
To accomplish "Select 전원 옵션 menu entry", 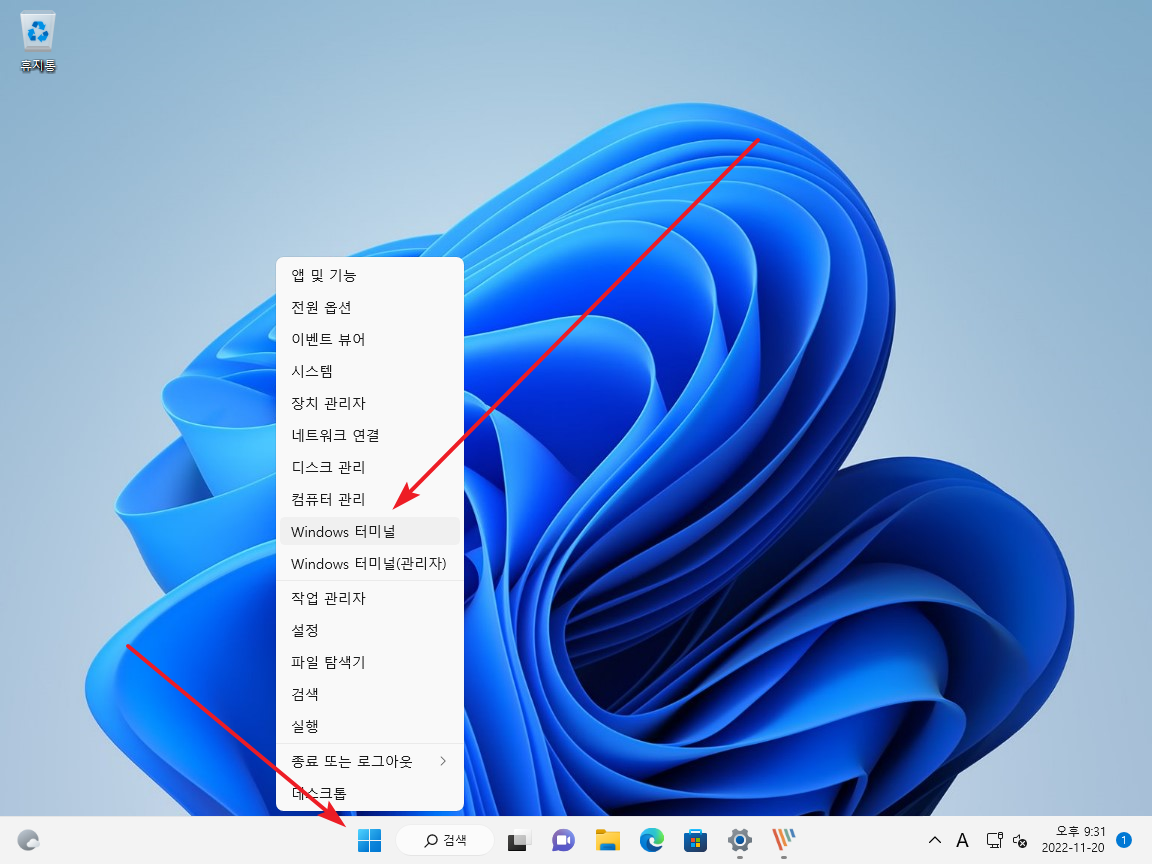I will click(x=370, y=307).
